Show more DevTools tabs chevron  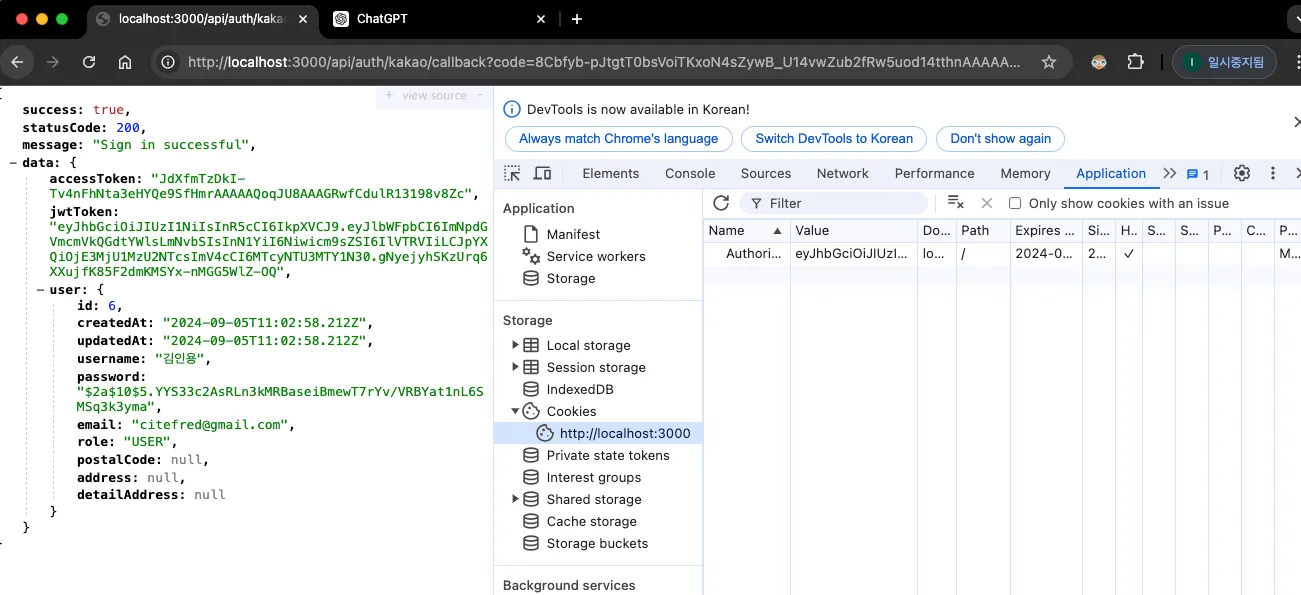click(1169, 173)
